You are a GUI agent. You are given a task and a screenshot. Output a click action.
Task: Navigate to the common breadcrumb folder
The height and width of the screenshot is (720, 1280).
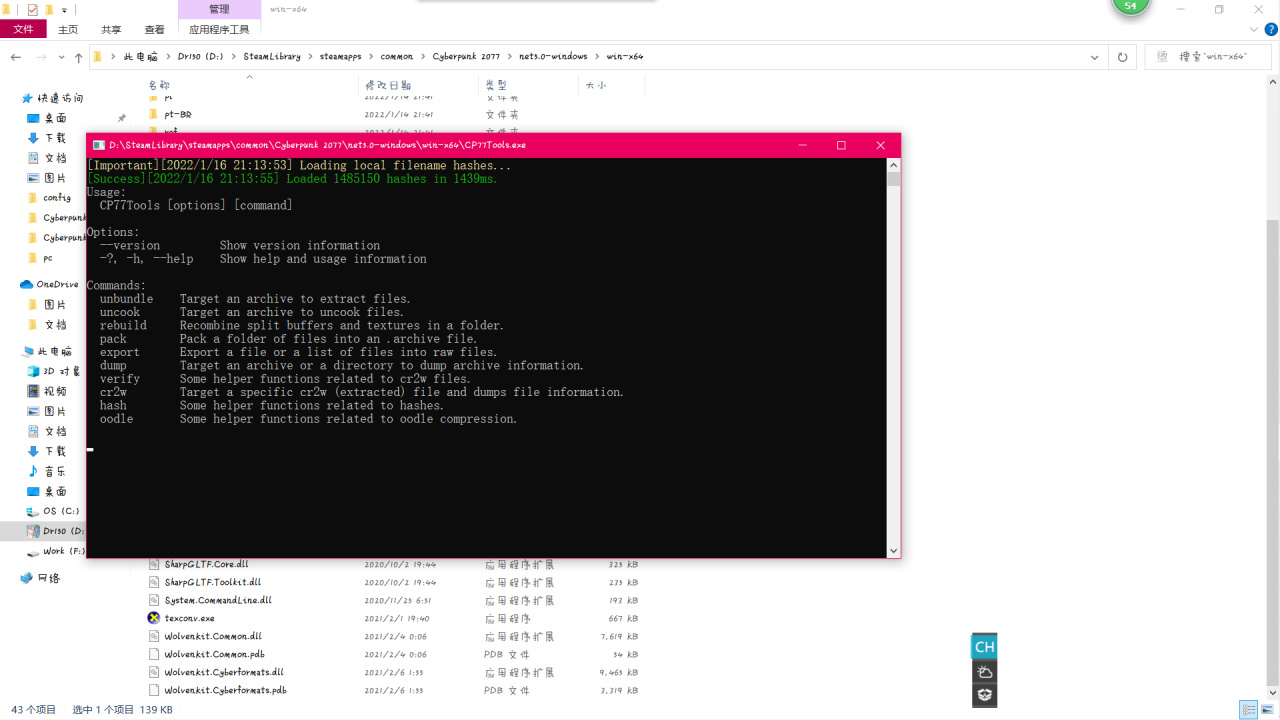[x=397, y=57]
